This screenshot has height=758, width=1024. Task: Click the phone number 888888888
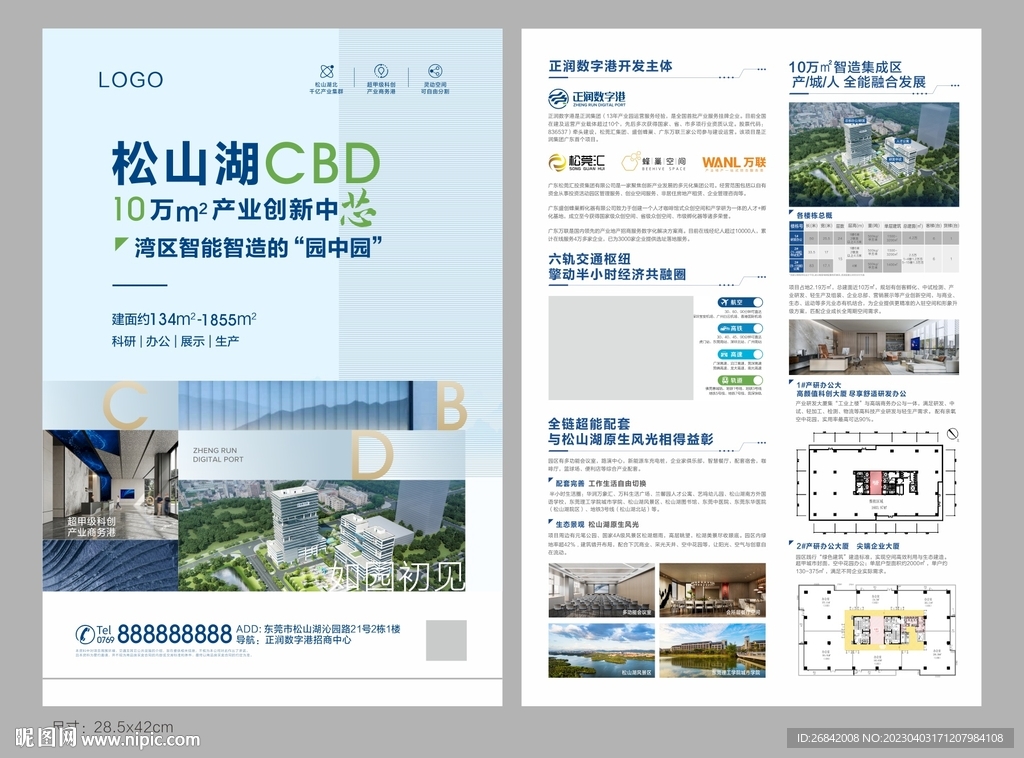174,634
